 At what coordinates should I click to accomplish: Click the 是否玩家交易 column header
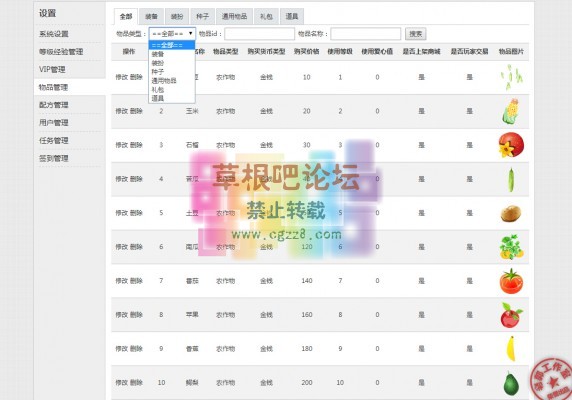(469, 51)
